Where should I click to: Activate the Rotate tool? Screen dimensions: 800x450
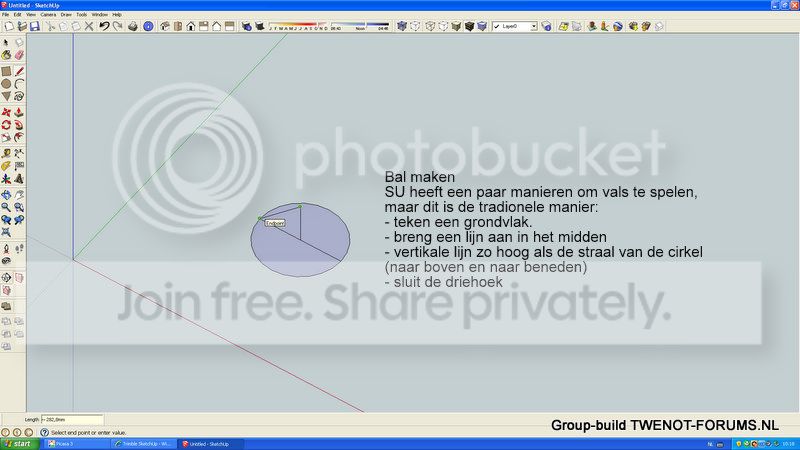pyautogui.click(x=6, y=125)
